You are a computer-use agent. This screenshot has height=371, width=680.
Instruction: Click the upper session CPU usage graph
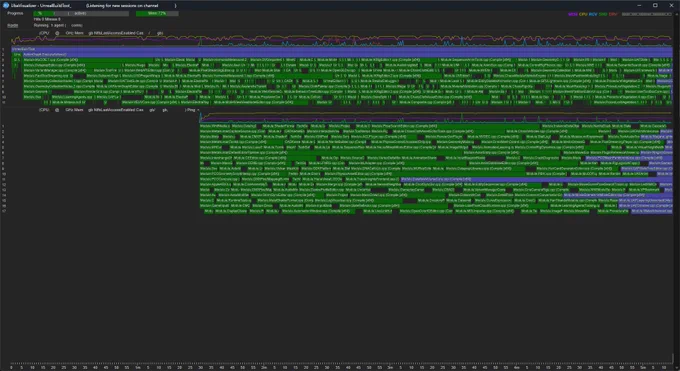coord(342,40)
